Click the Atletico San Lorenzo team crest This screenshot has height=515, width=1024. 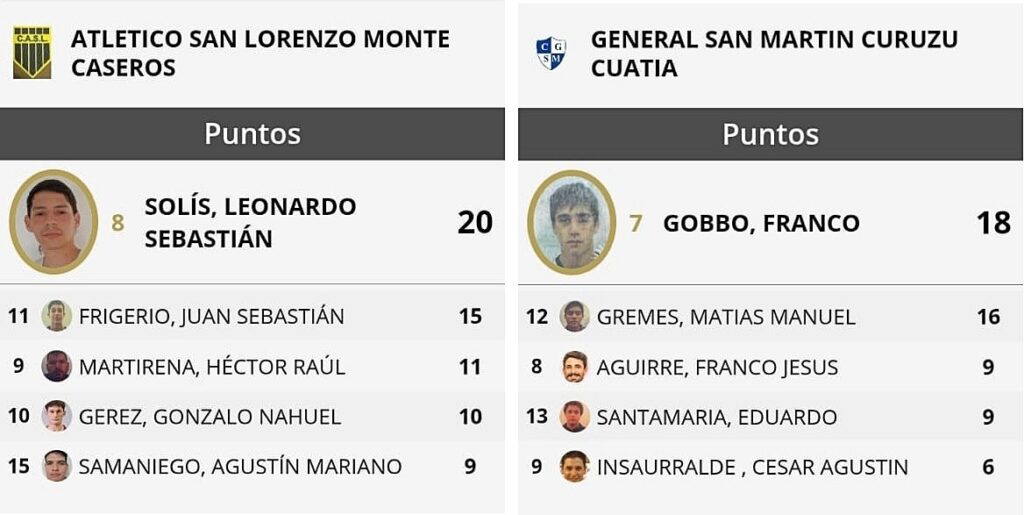point(32,53)
